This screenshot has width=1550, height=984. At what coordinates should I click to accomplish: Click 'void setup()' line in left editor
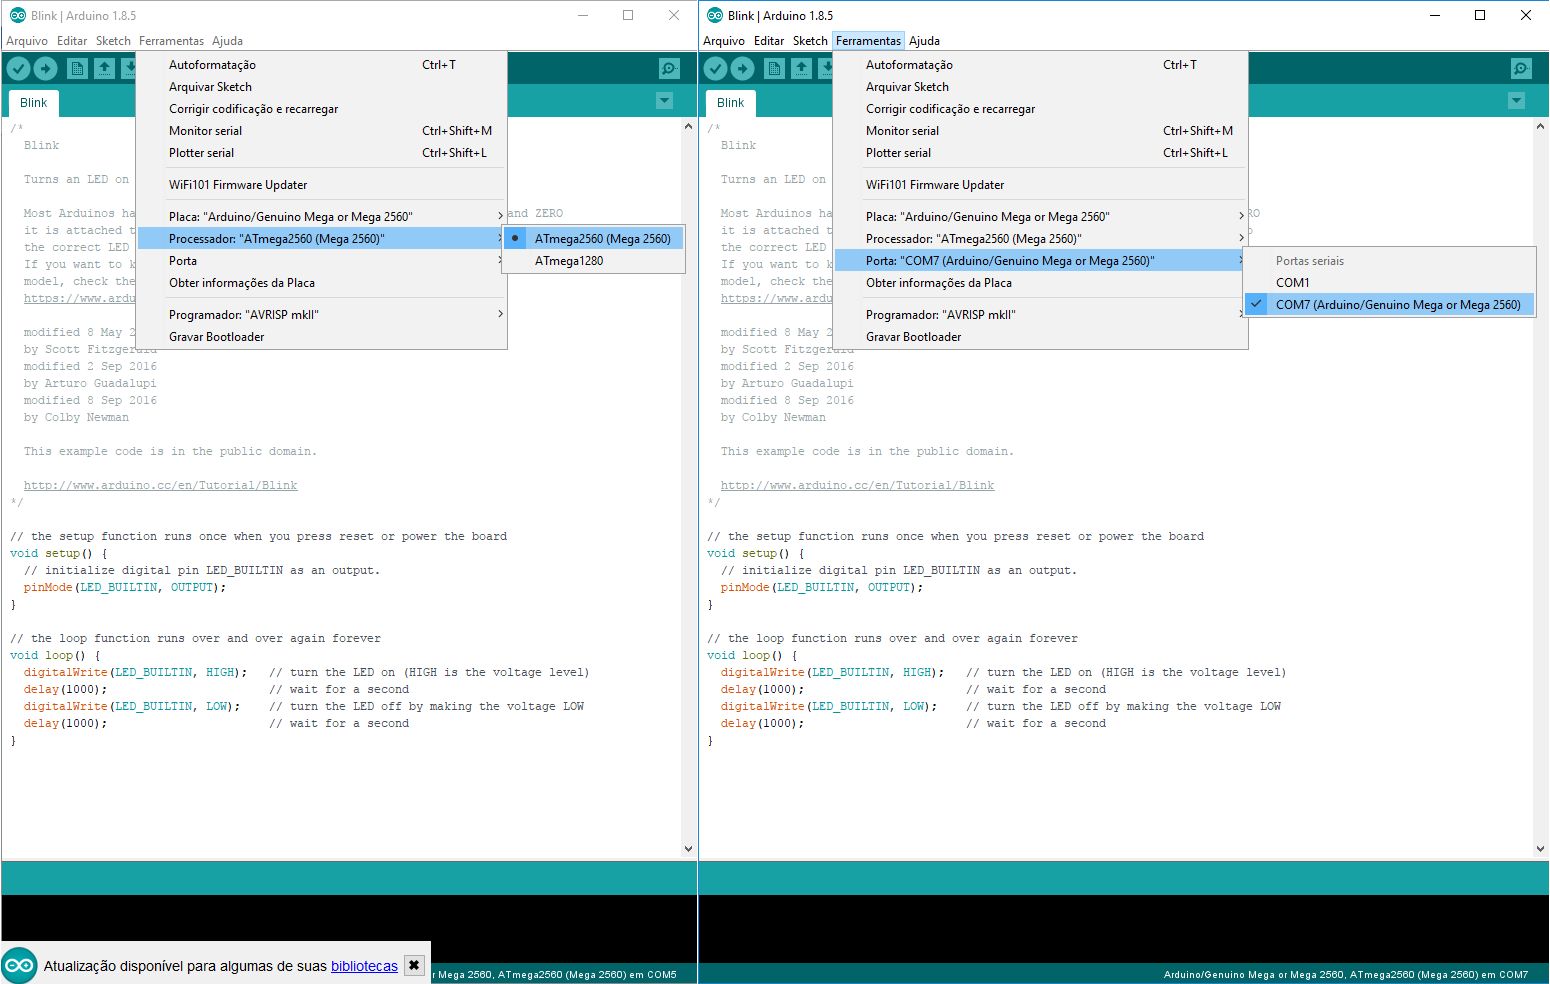coord(58,553)
